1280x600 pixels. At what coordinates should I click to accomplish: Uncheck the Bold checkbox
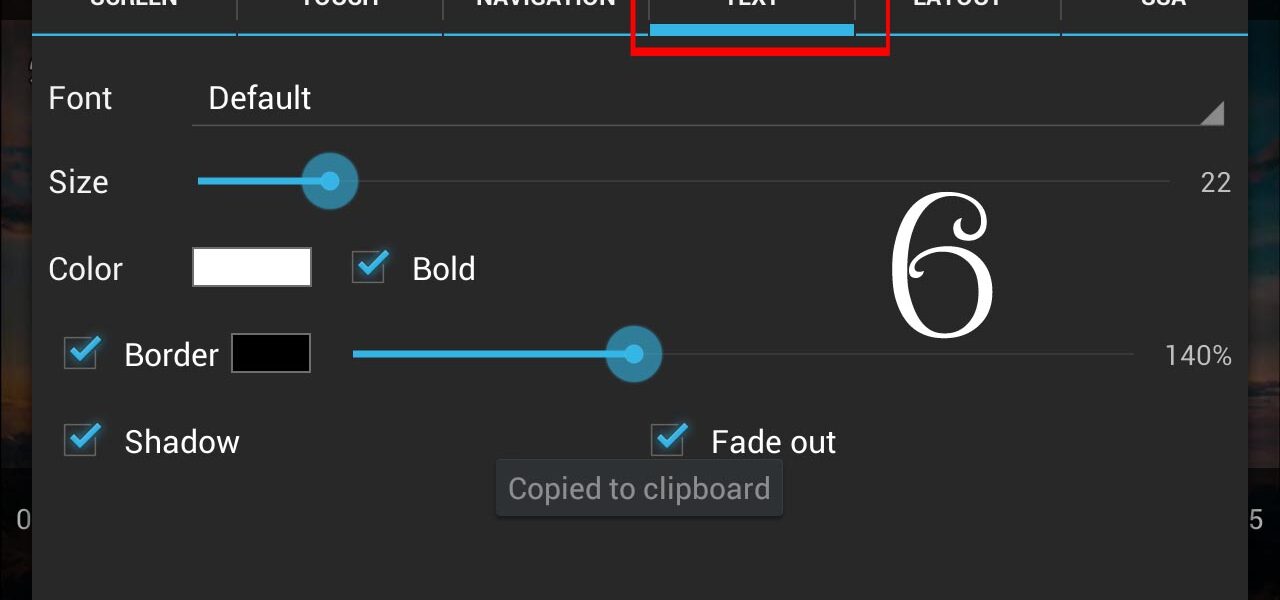[370, 267]
